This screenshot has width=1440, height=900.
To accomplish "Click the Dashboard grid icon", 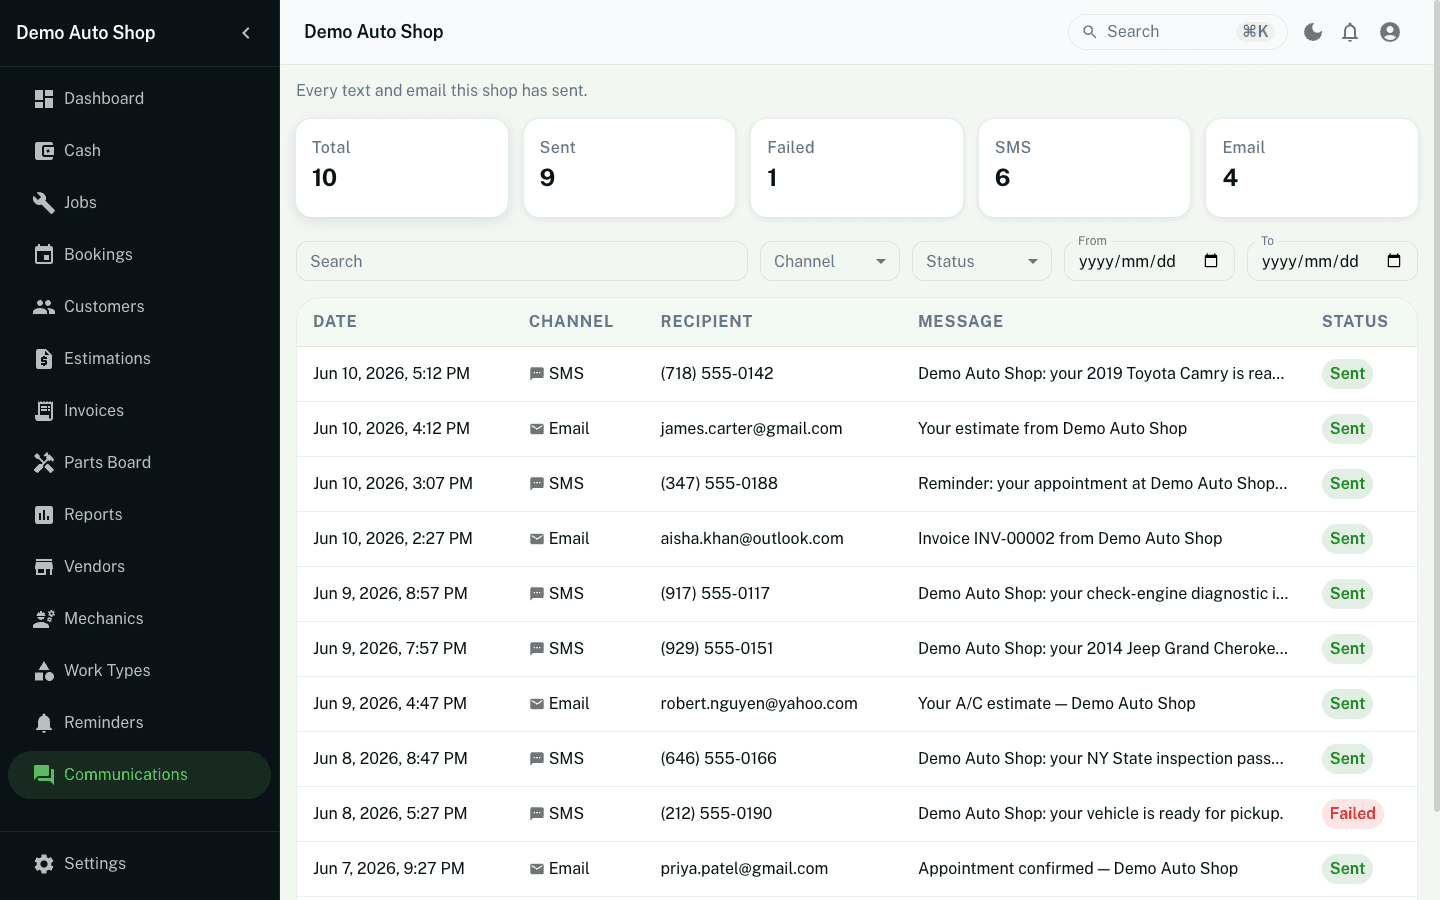I will pyautogui.click(x=44, y=98).
